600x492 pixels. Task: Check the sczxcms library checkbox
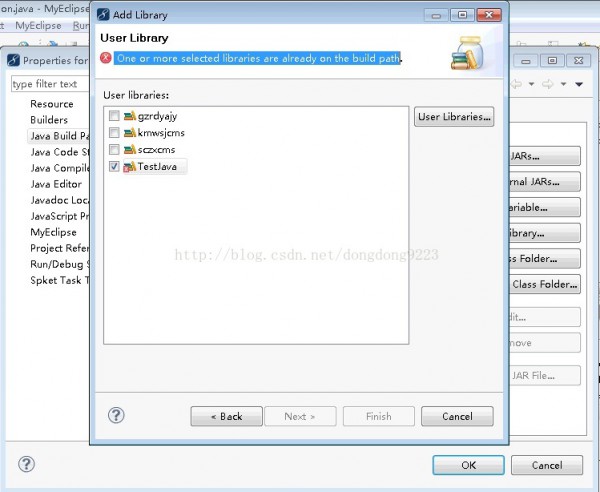click(114, 149)
